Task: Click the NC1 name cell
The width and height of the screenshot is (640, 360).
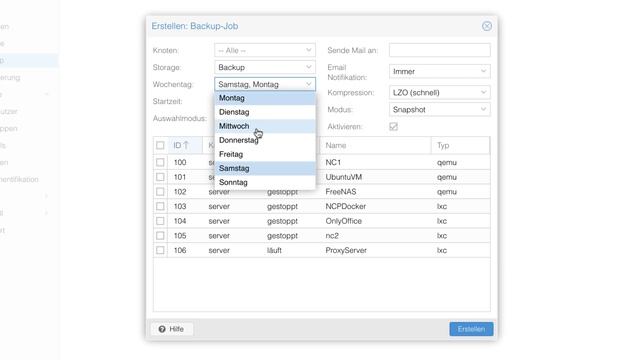Action: 333,162
